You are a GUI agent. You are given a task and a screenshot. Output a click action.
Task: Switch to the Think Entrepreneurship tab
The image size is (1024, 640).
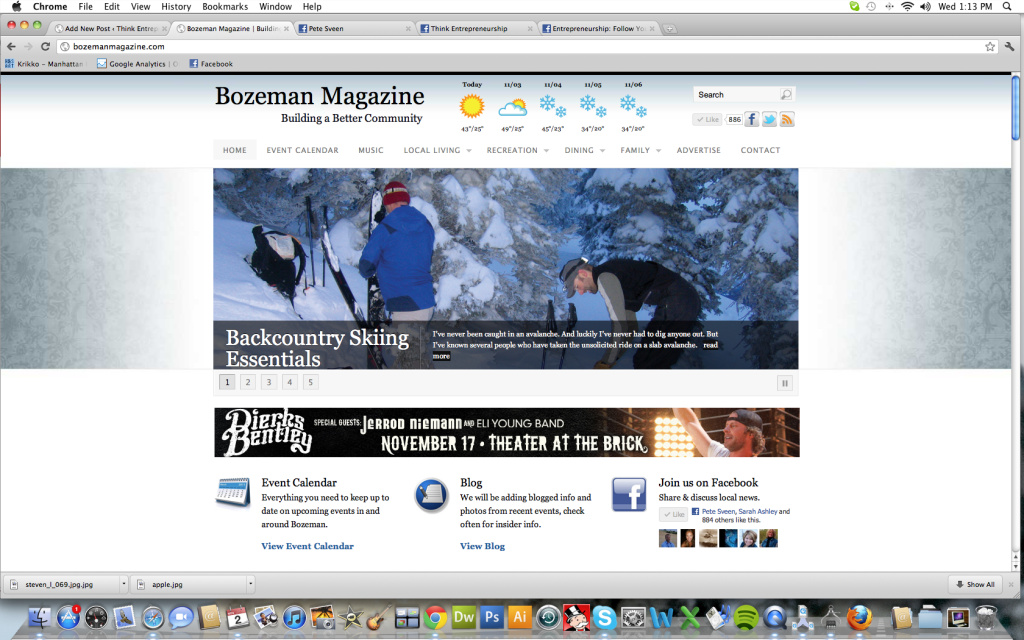click(477, 29)
